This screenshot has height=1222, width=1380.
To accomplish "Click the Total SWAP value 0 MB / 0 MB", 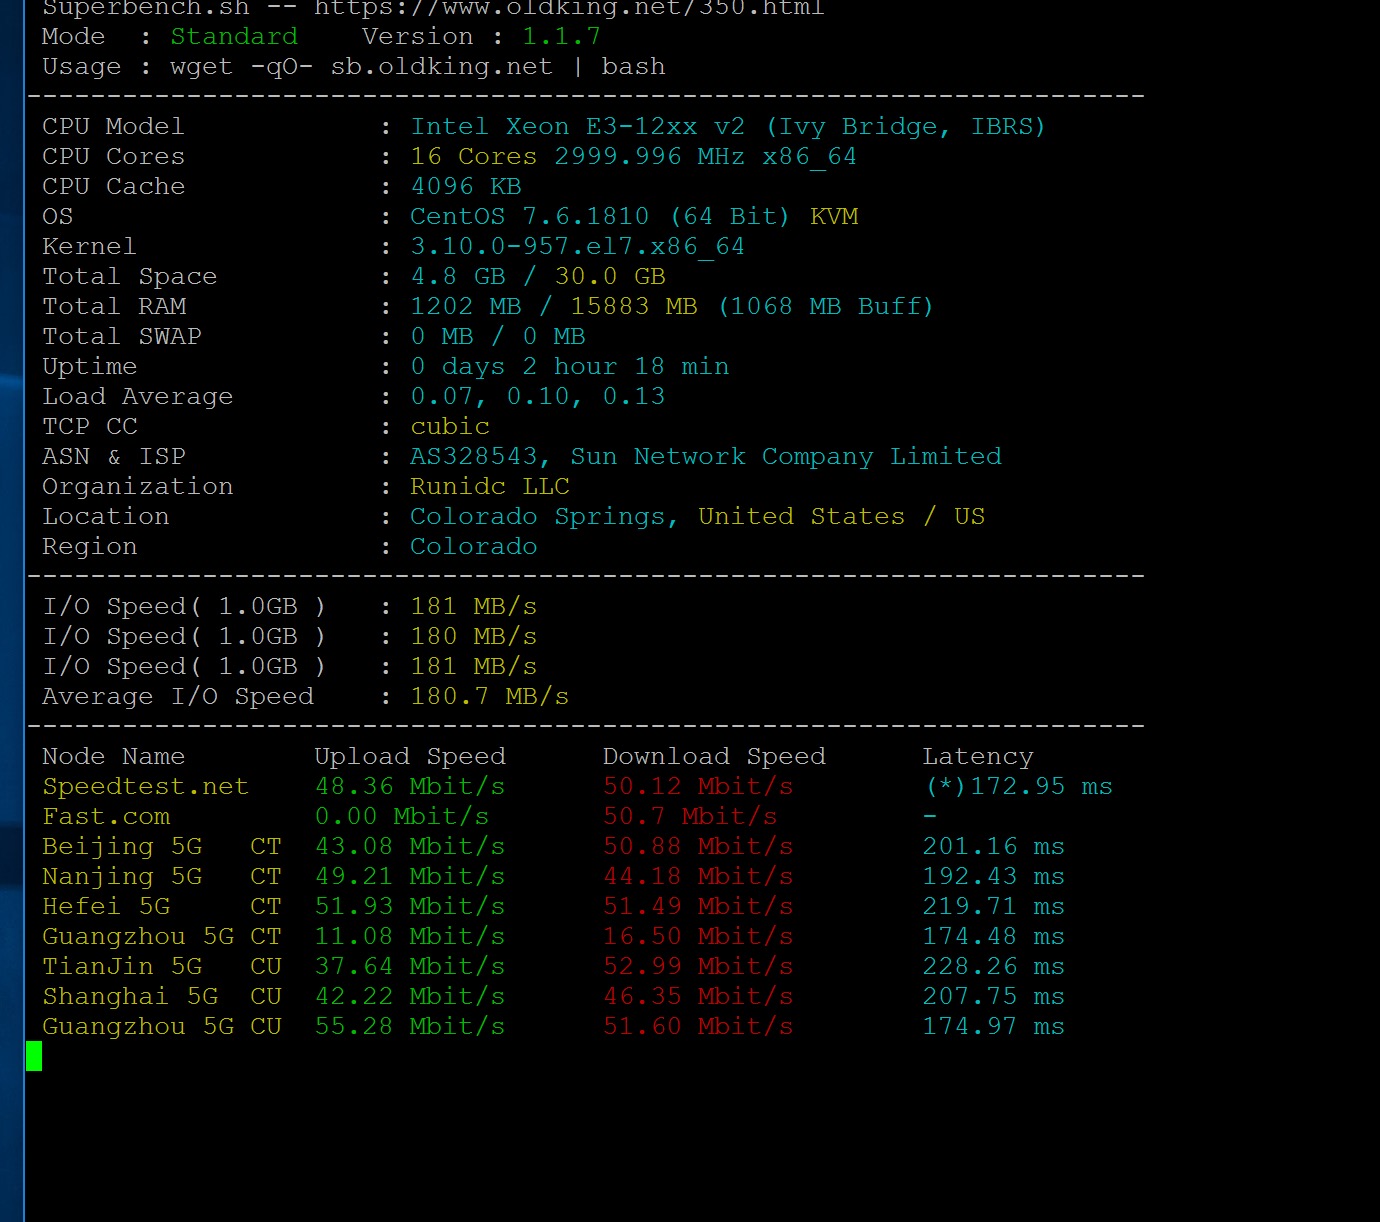I will (498, 337).
